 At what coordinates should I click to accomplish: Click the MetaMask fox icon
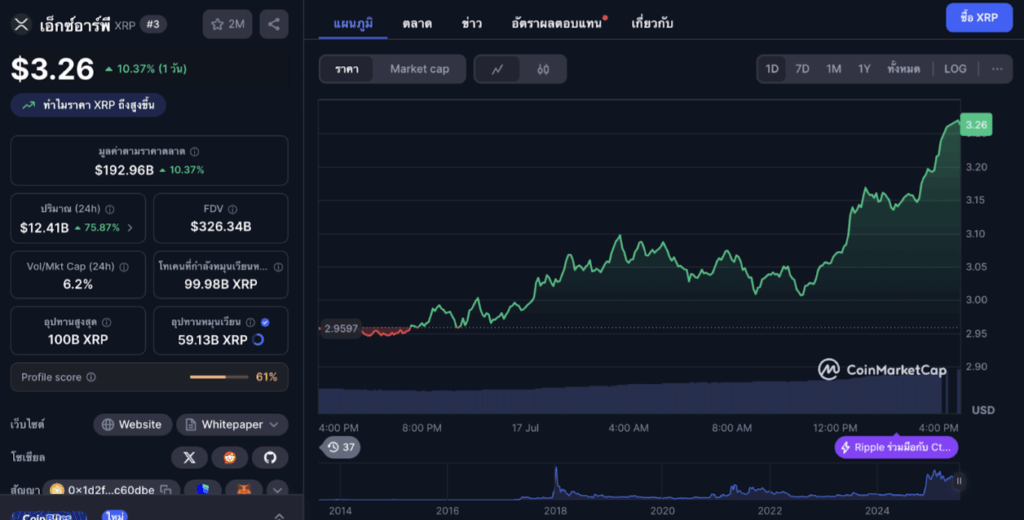pyautogui.click(x=245, y=490)
